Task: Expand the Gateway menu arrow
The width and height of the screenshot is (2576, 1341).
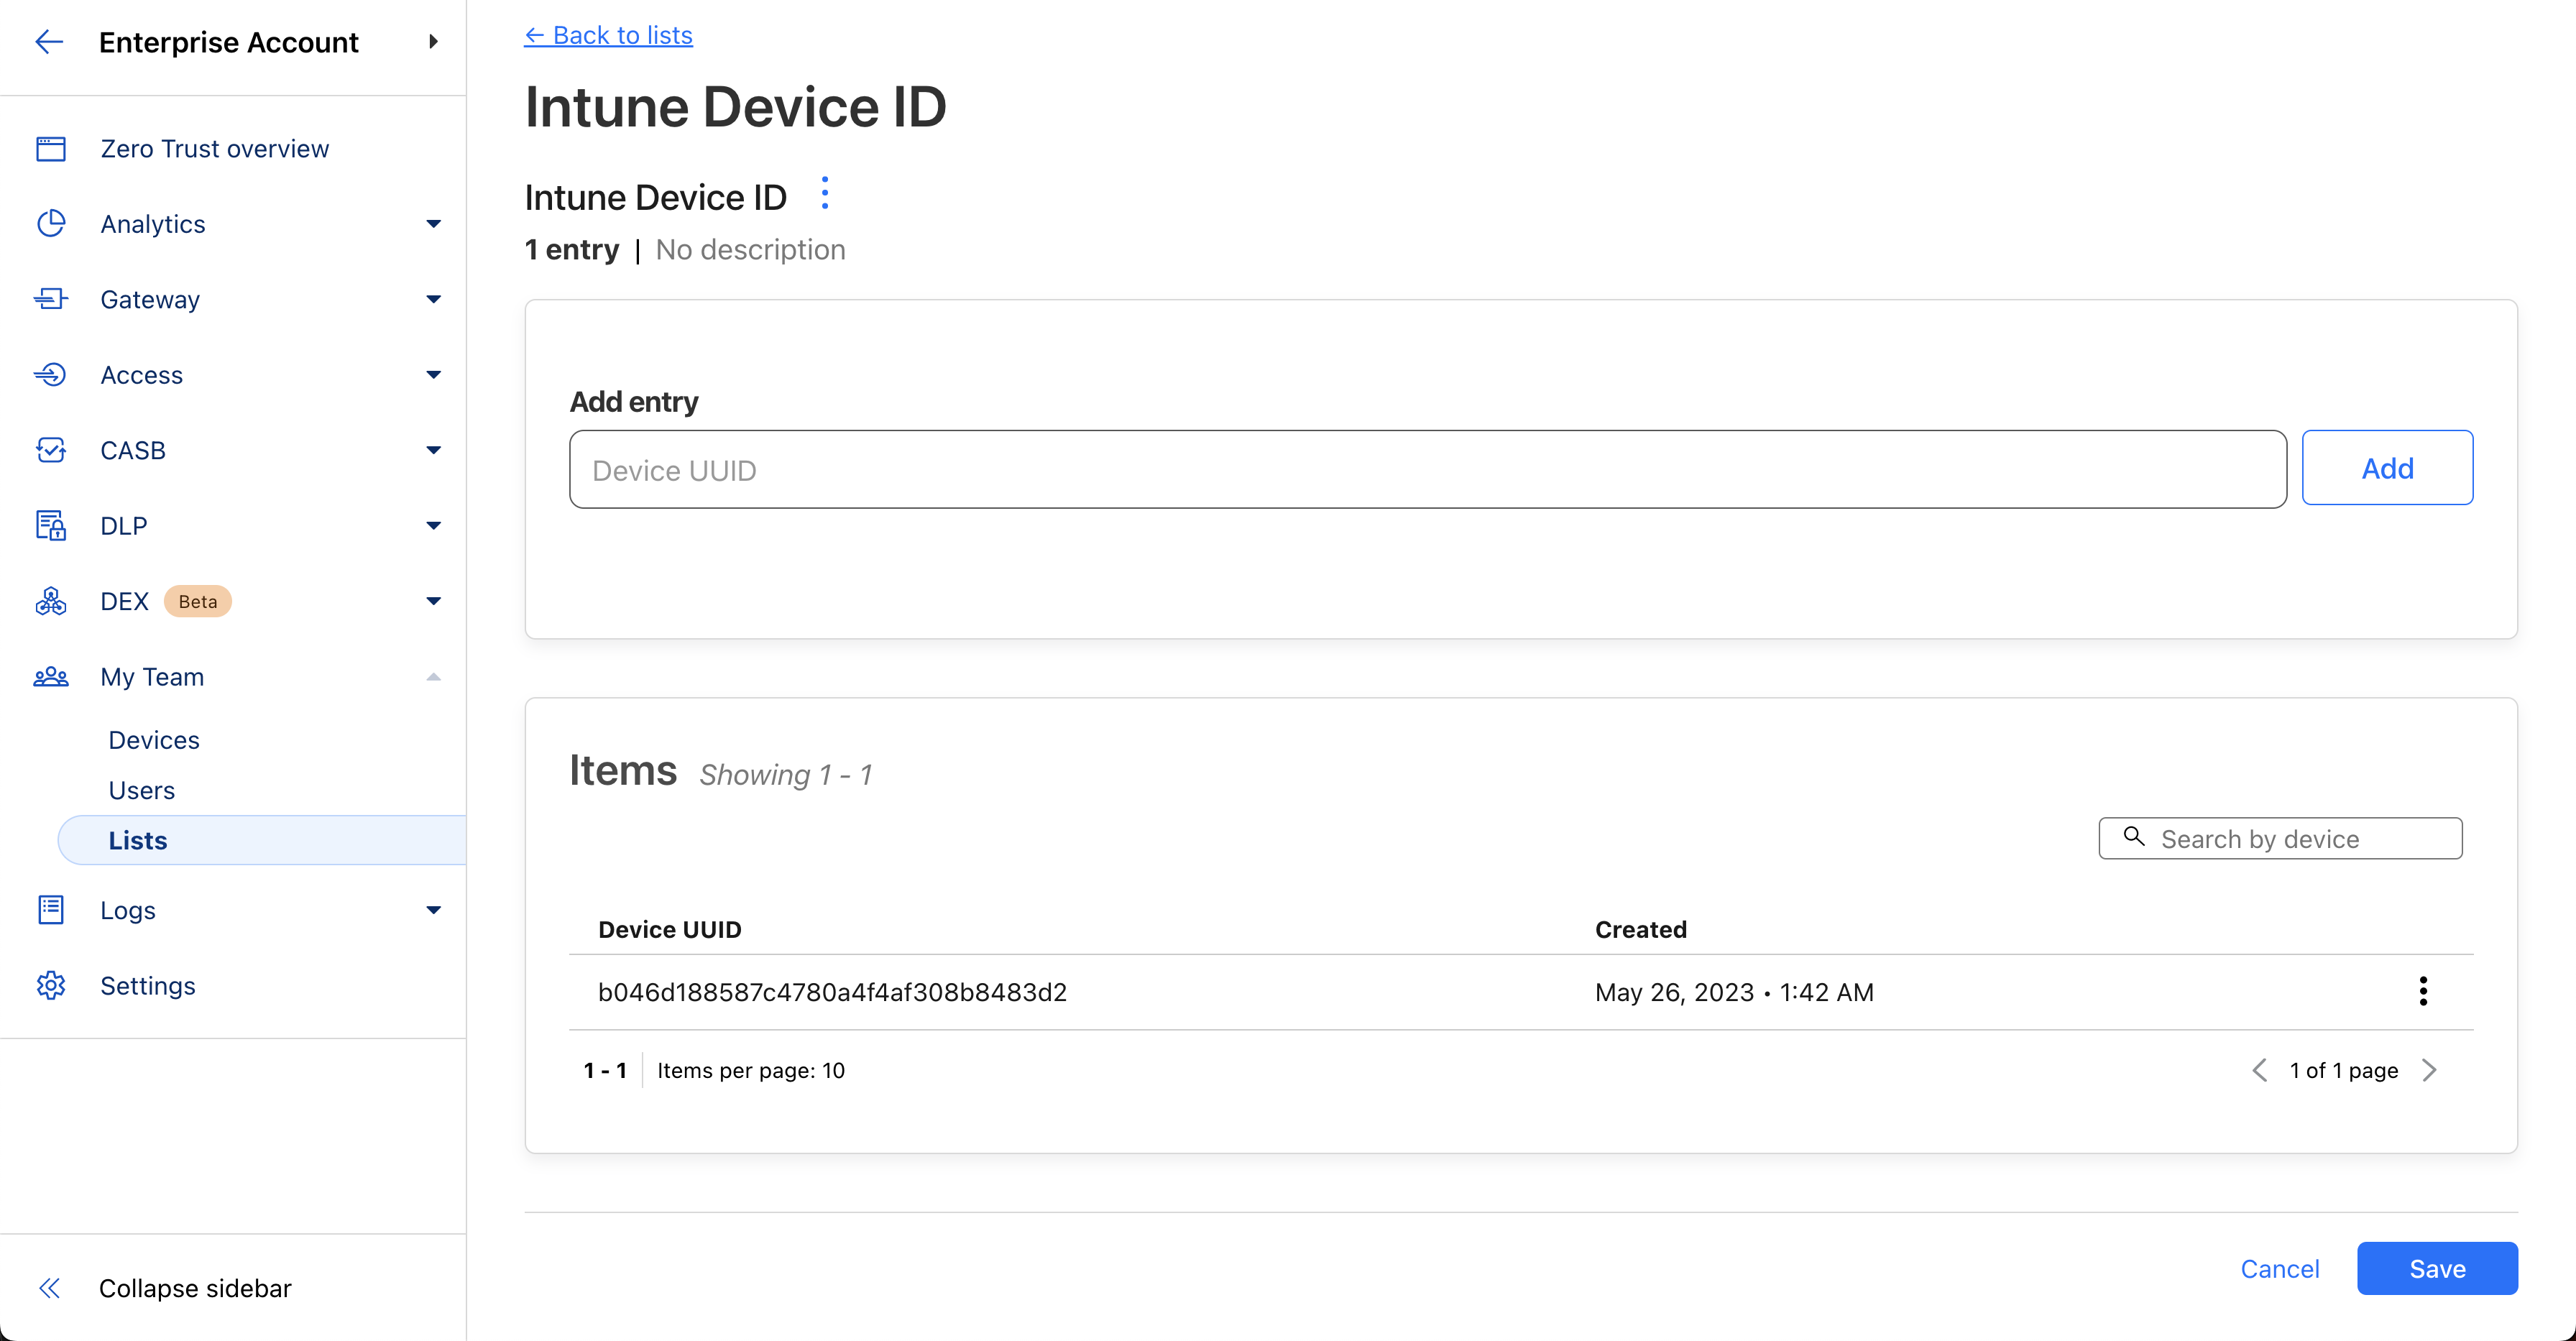Action: 433,299
